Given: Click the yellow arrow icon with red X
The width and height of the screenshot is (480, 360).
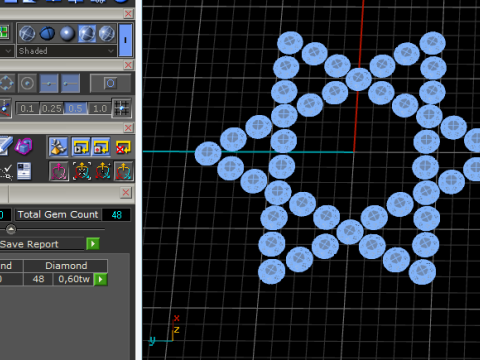Looking at the screenshot, I should pyautogui.click(x=123, y=147).
